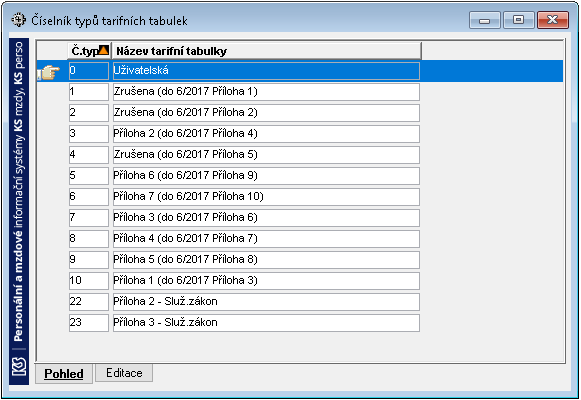
Task: Select Příloha 4 (do 6/2017 Příloha 7)
Action: [x=266, y=239]
